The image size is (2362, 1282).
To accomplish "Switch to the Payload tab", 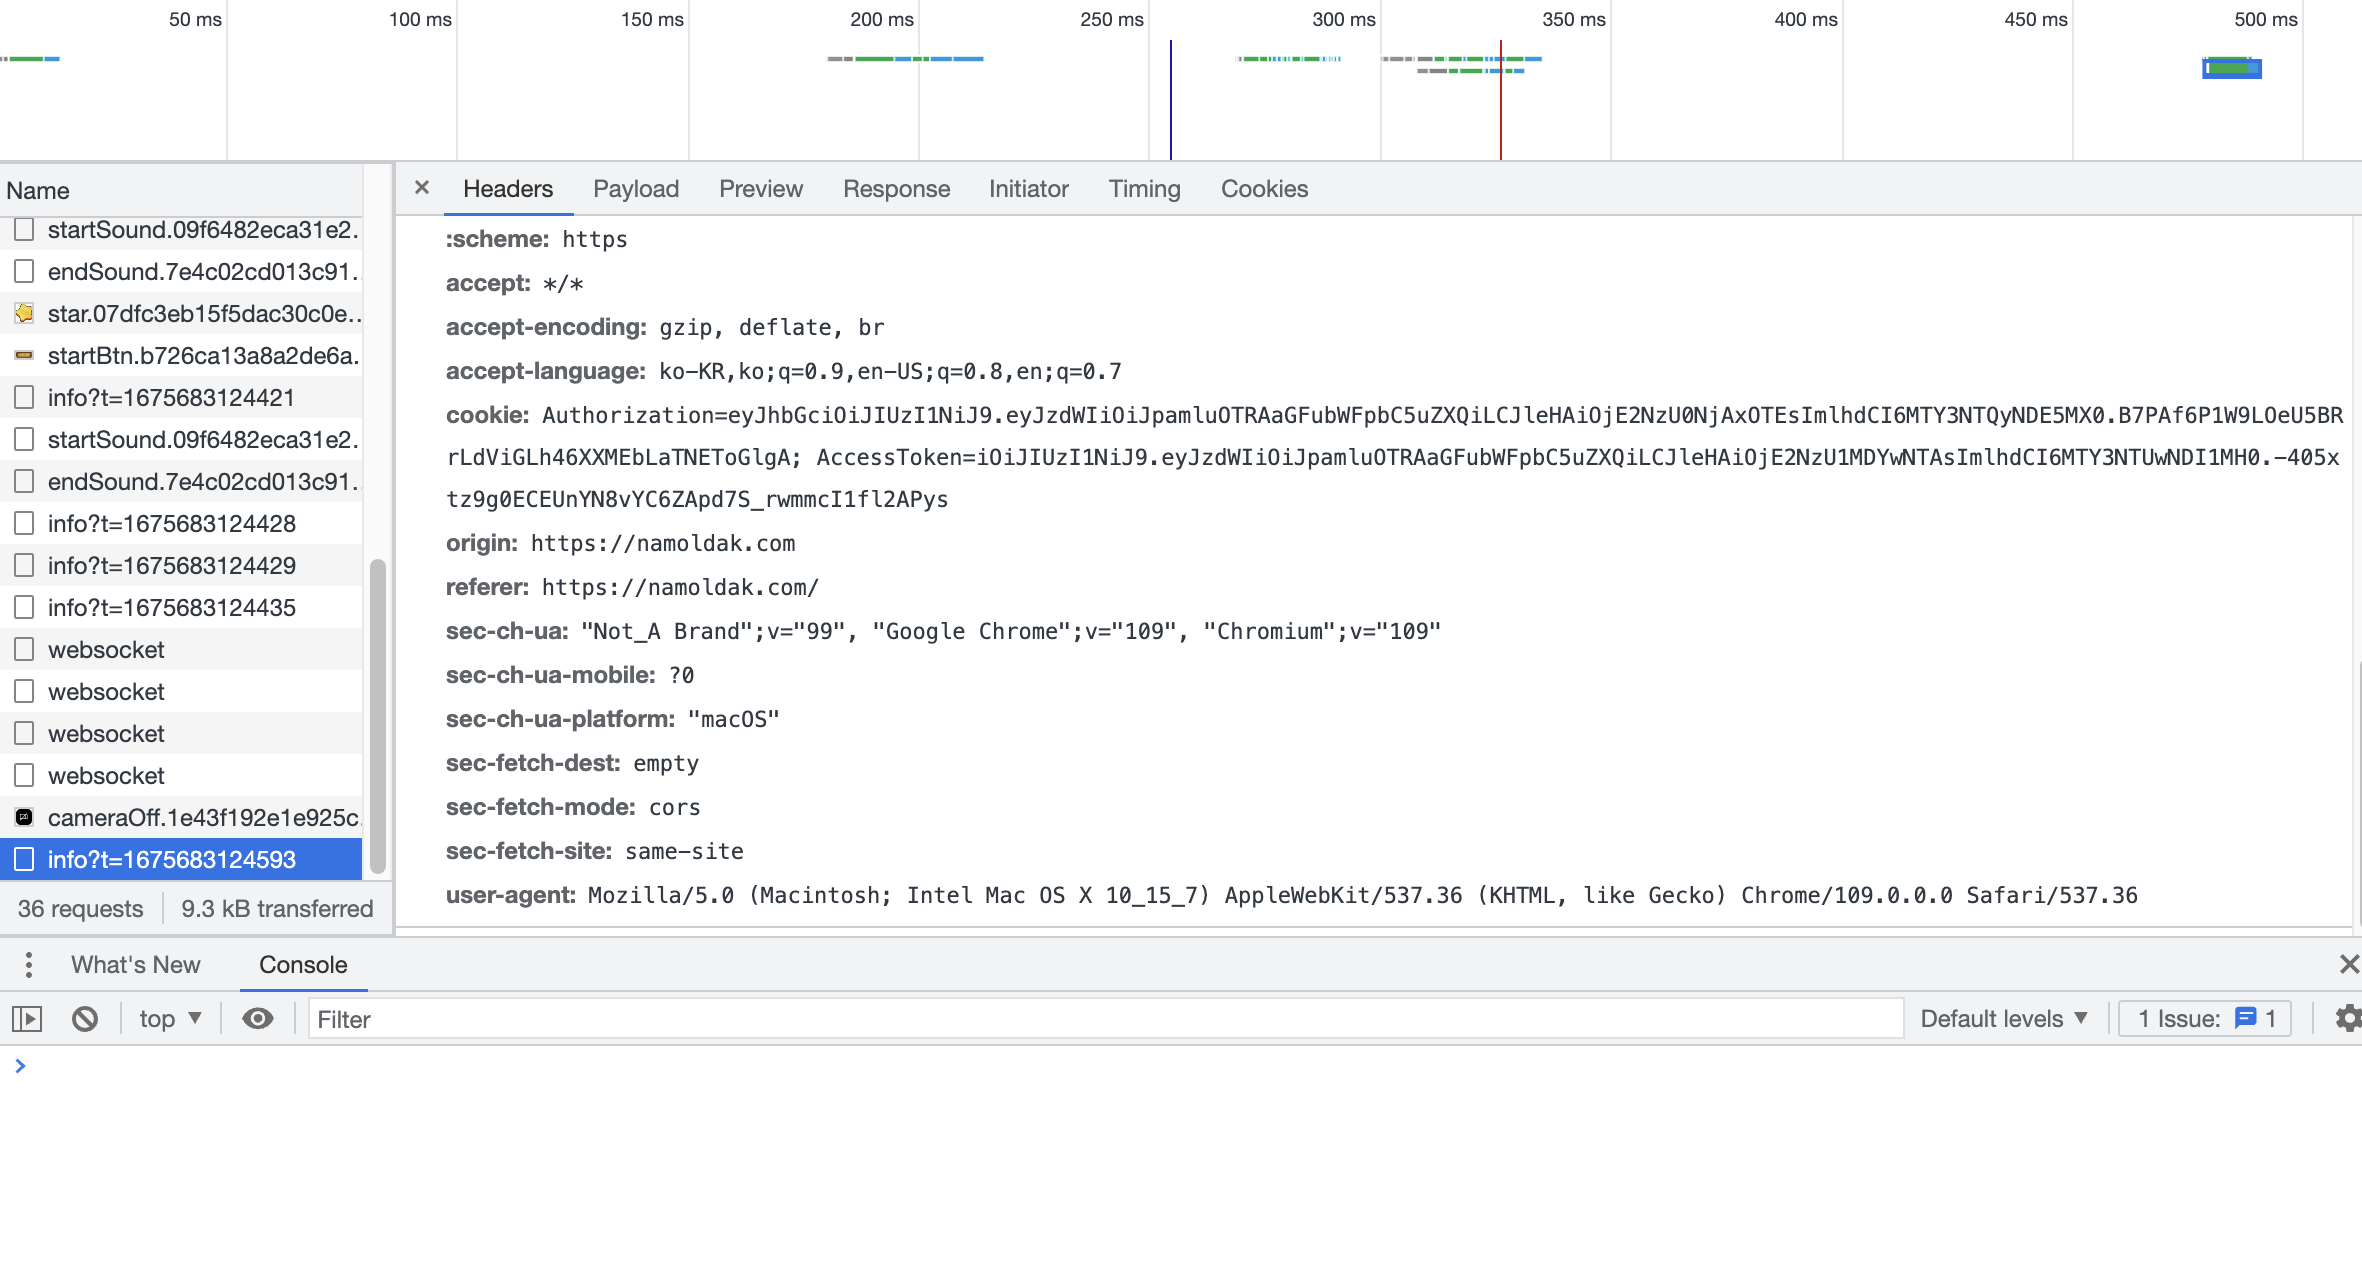I will 636,189.
